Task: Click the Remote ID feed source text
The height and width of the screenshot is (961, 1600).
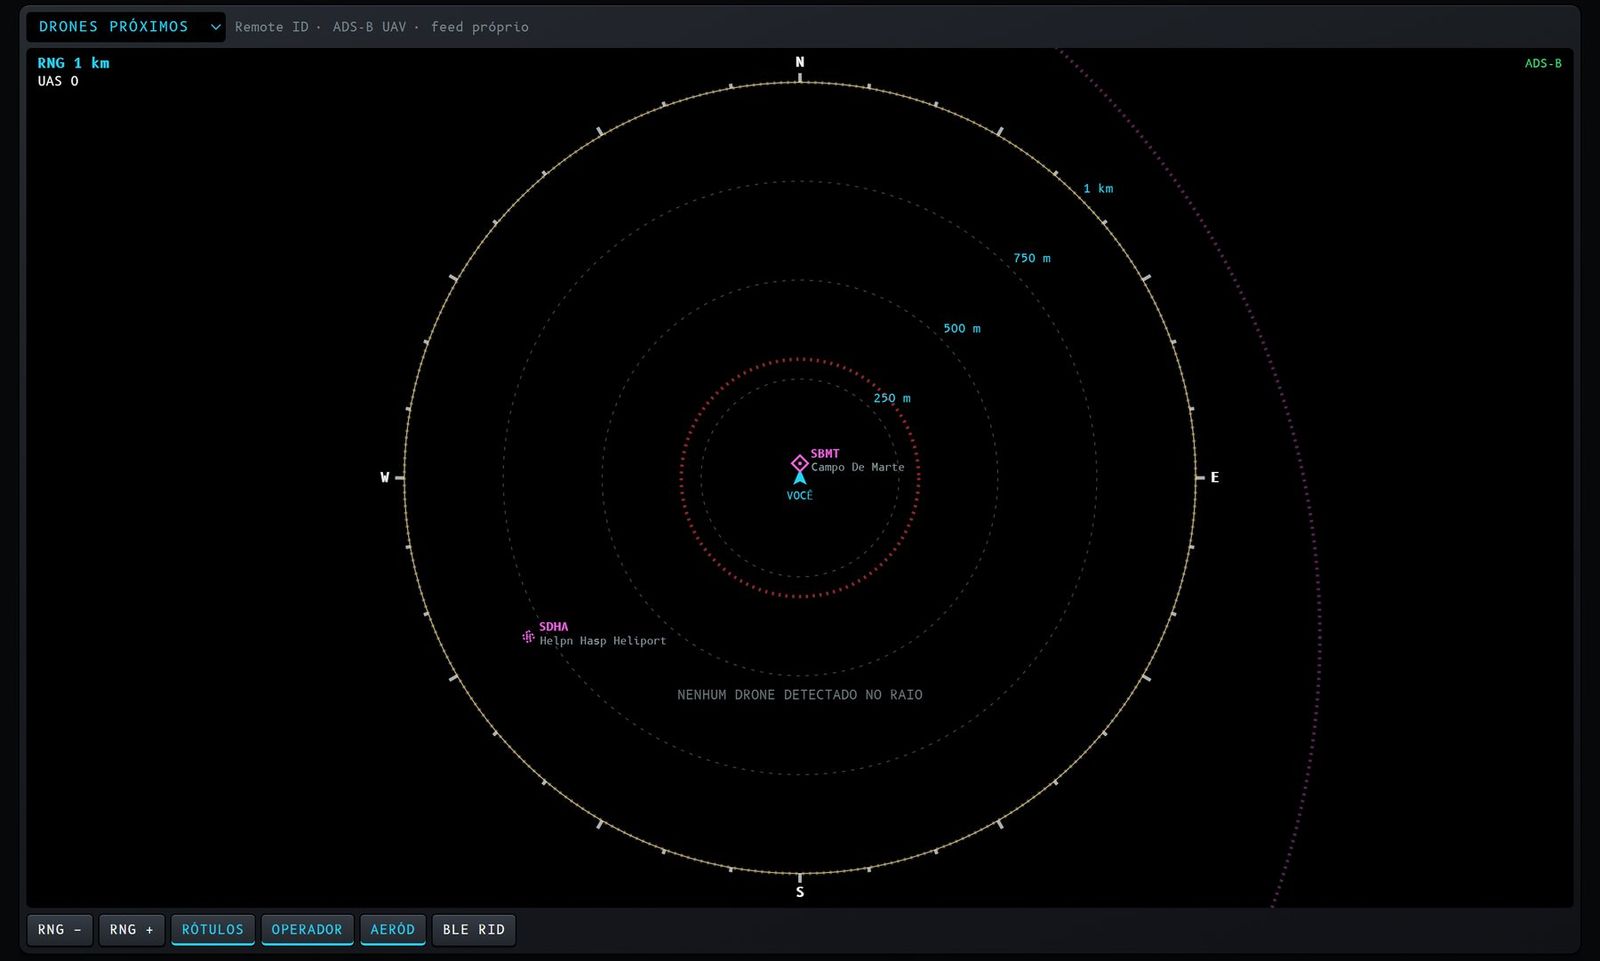Action: 272,27
